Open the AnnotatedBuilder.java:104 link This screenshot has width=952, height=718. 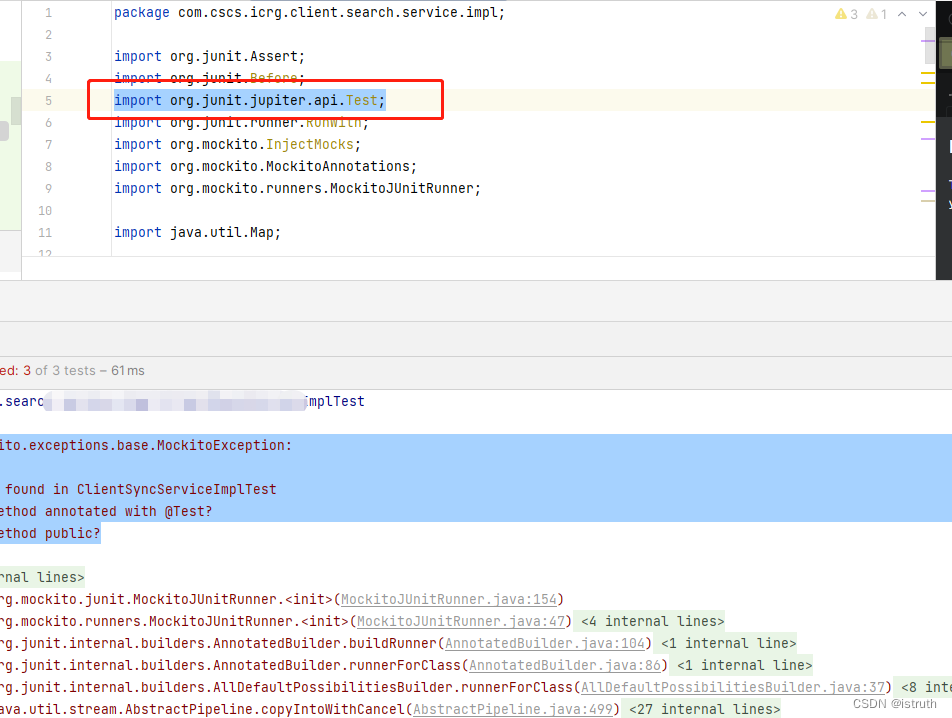[x=545, y=643]
